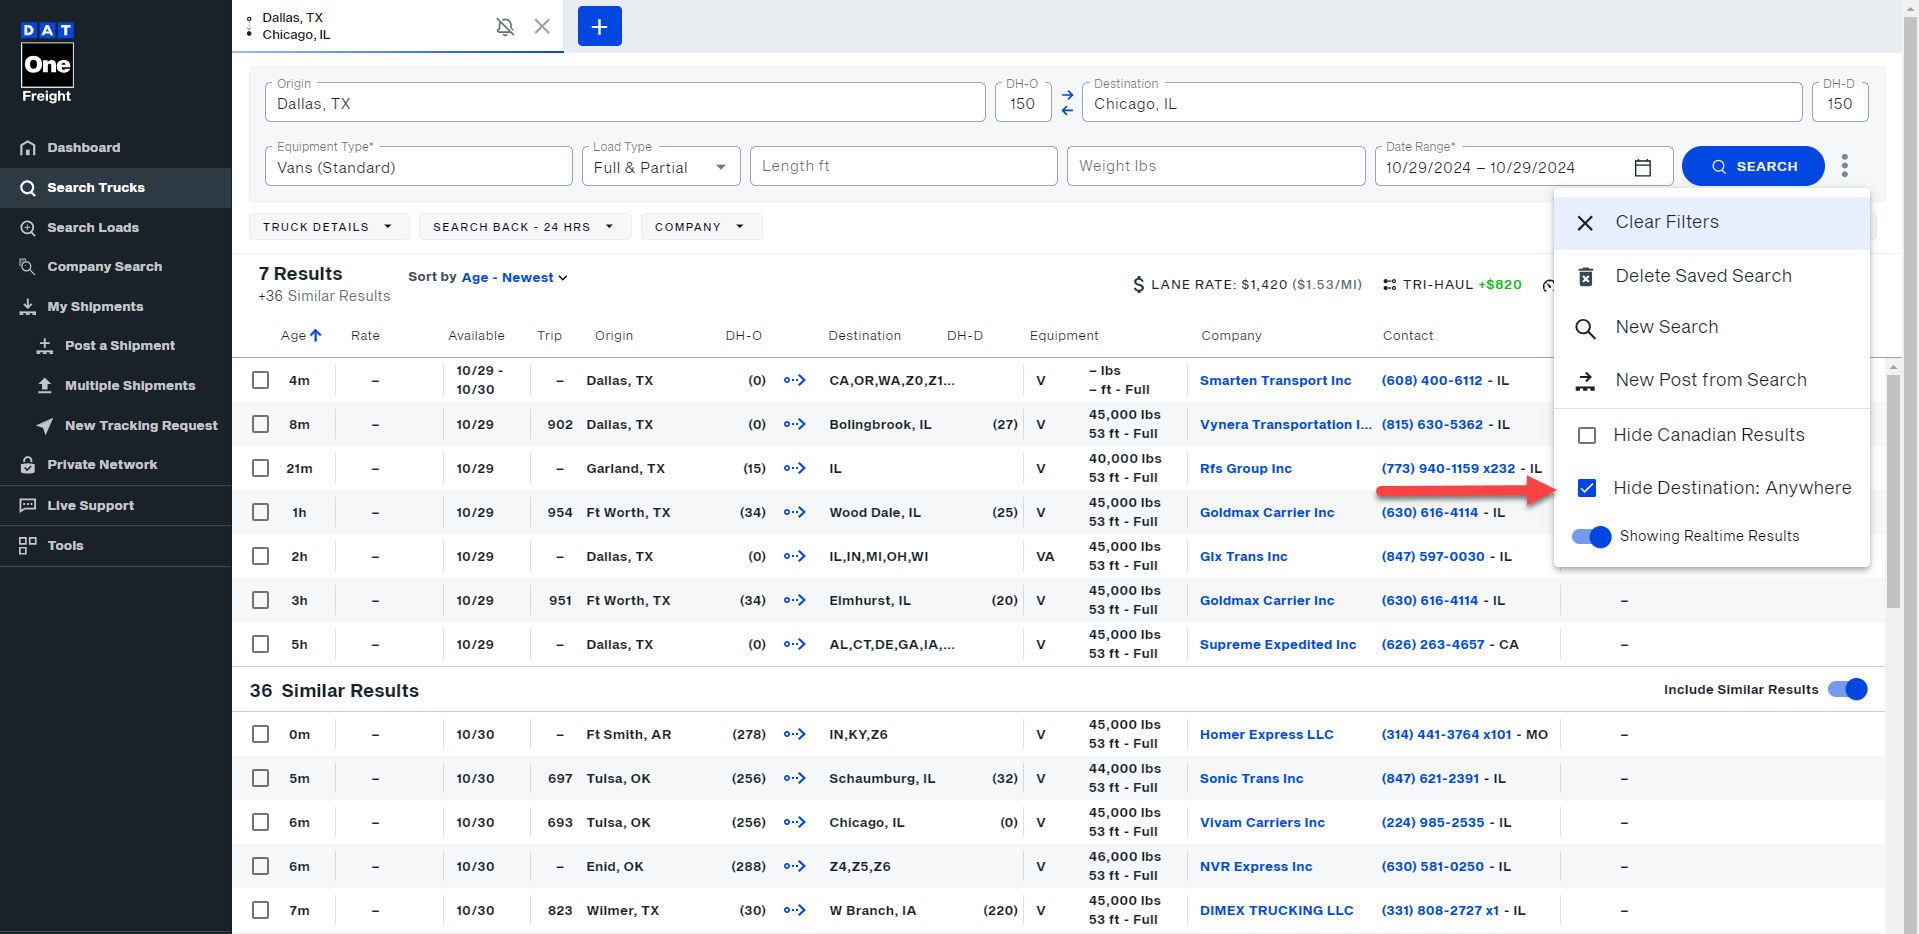This screenshot has width=1919, height=934.
Task: Open the Load Type Full & Partial dropdown
Action: click(661, 167)
